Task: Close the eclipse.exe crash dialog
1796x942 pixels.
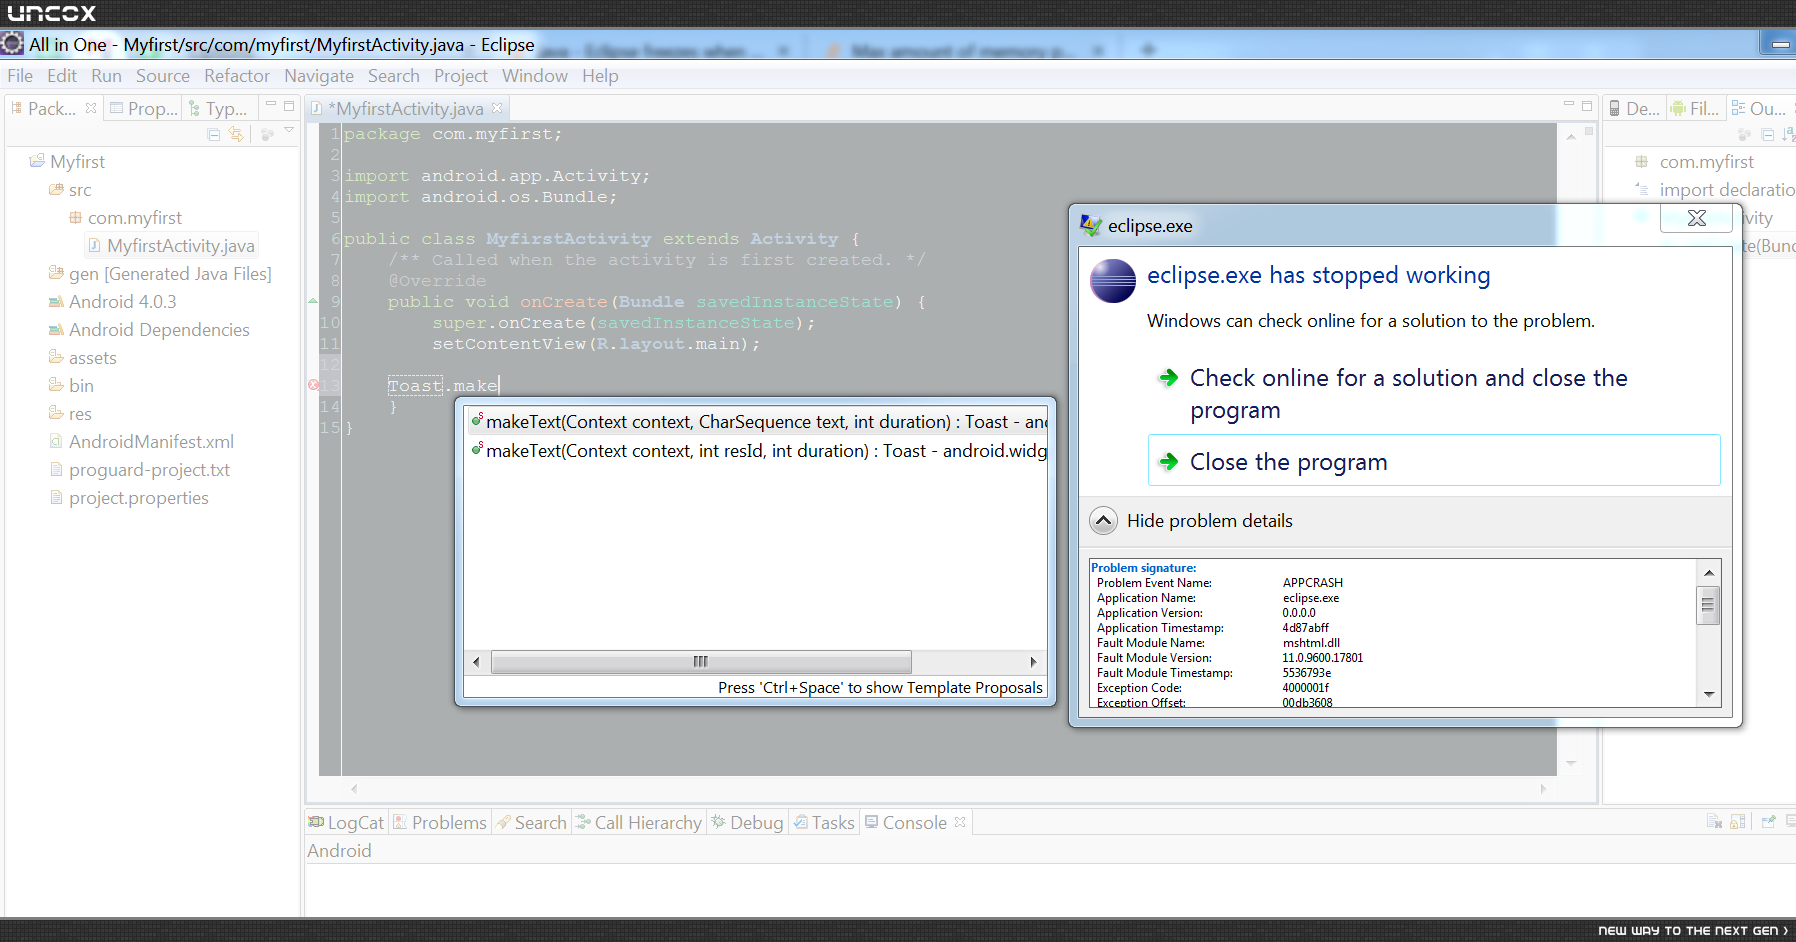Action: tap(1696, 218)
